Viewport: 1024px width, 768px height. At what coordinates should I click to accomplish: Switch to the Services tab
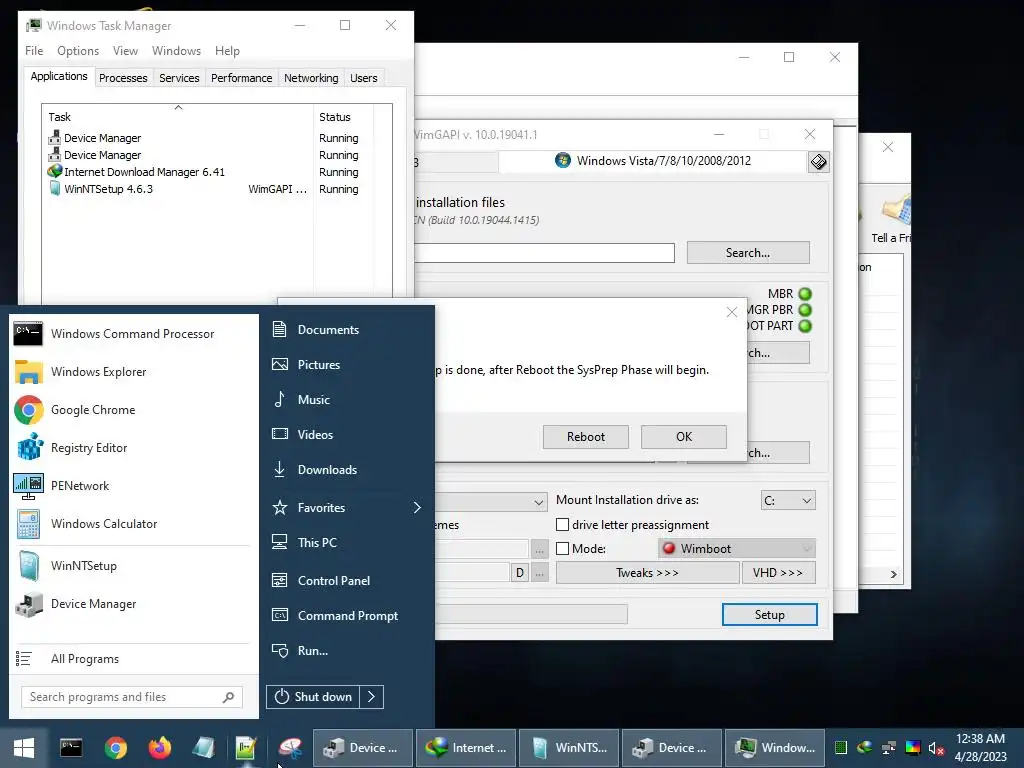179,78
